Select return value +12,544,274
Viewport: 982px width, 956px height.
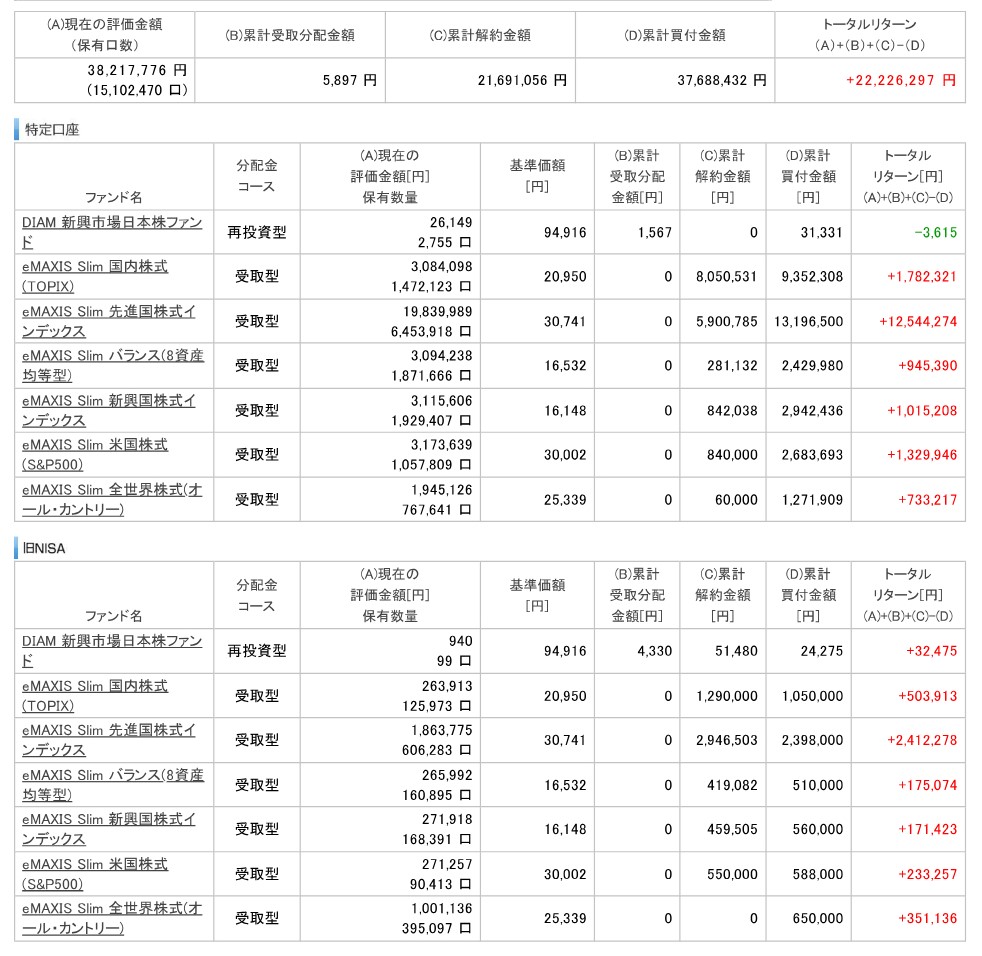917,321
